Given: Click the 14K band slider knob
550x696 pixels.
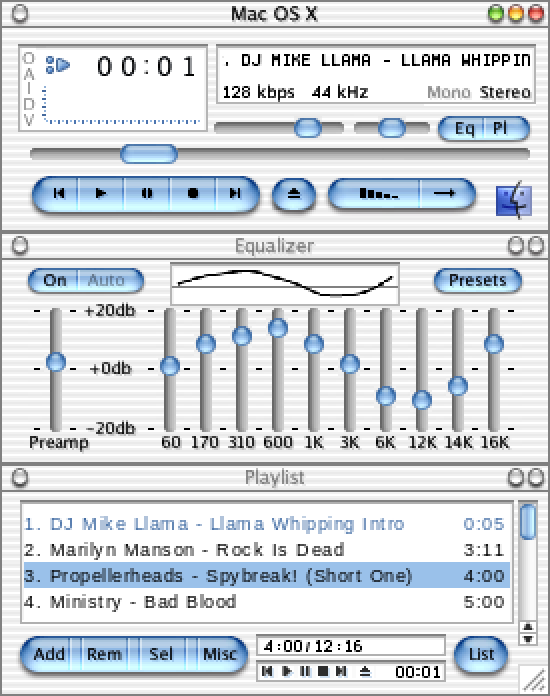Looking at the screenshot, I should (458, 386).
